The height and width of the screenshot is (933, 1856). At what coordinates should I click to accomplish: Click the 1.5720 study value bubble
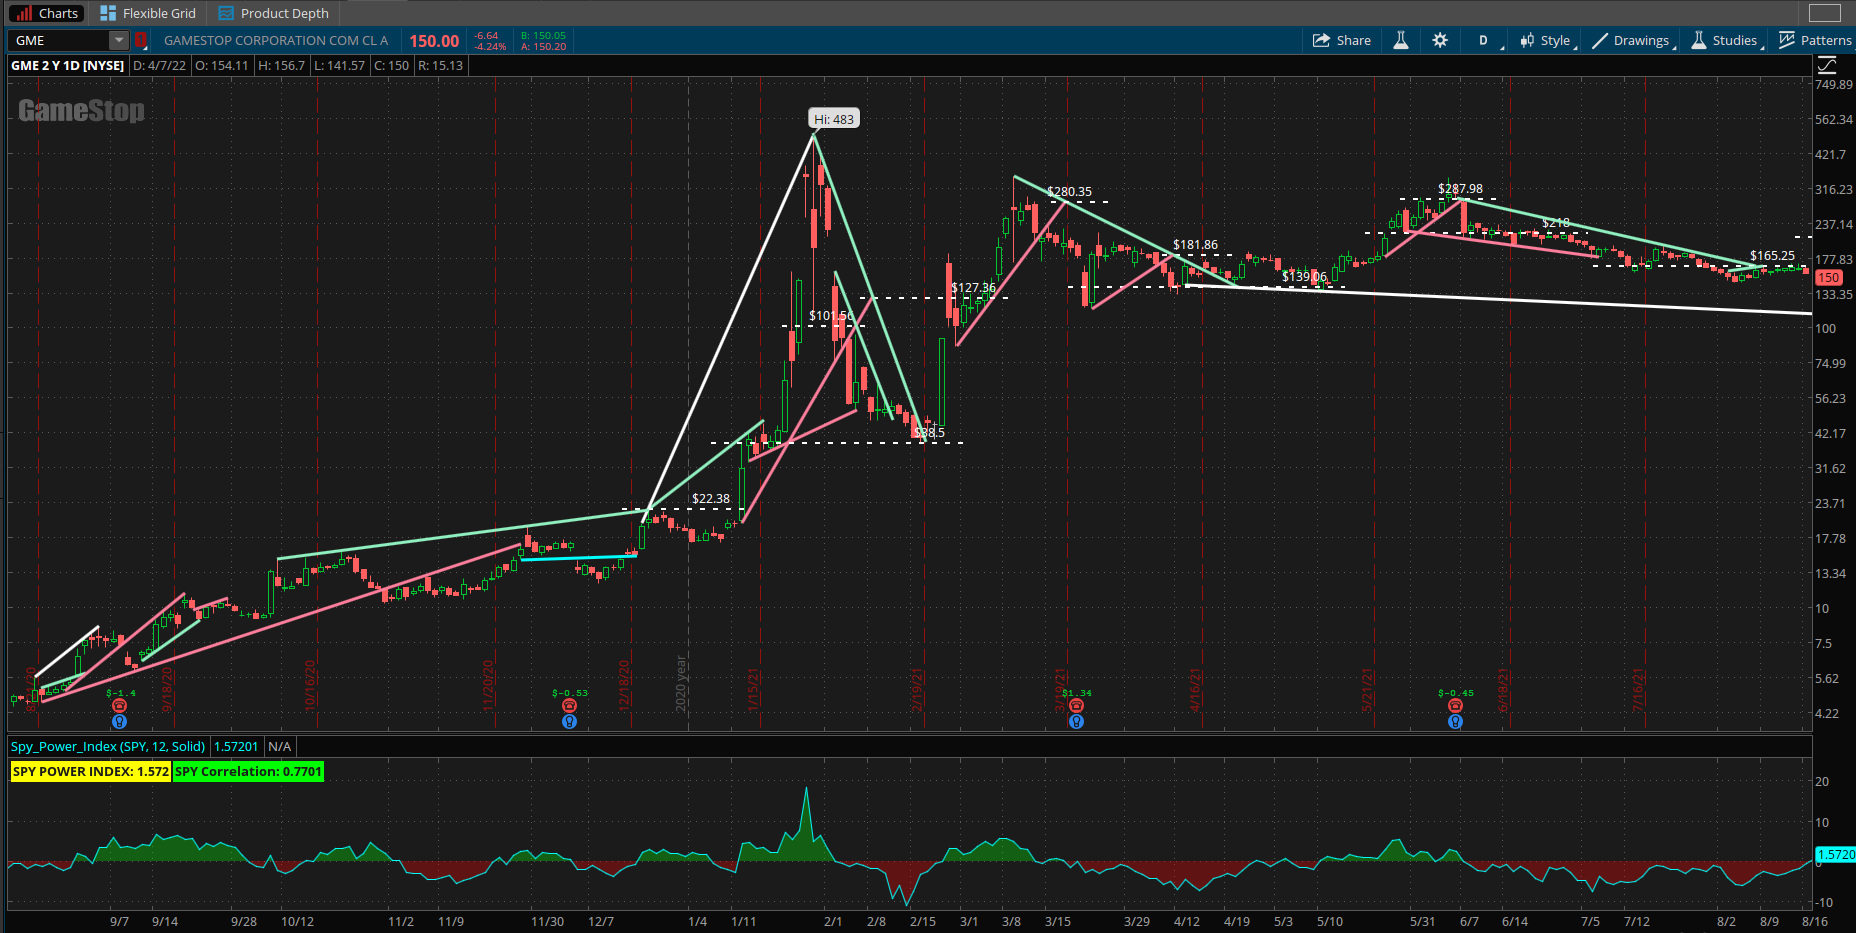click(x=1835, y=855)
